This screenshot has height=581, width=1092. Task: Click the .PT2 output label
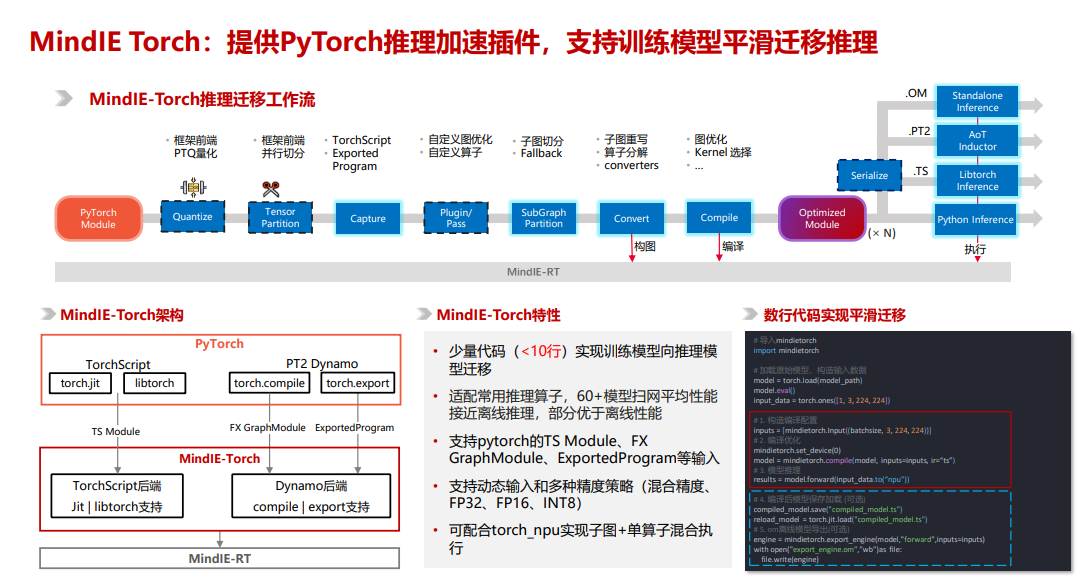point(919,131)
